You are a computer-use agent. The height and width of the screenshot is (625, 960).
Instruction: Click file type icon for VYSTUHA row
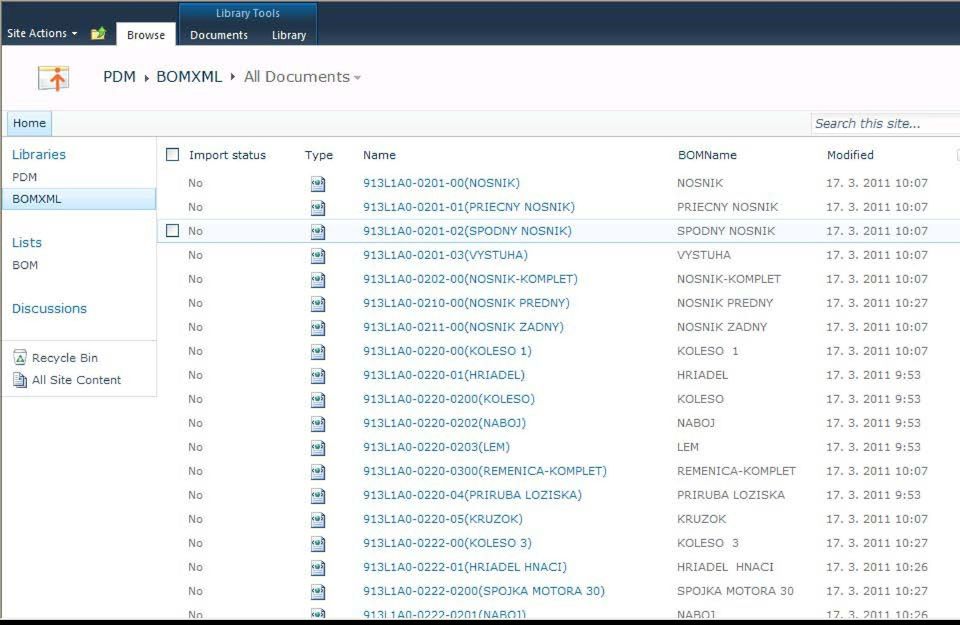coord(318,255)
